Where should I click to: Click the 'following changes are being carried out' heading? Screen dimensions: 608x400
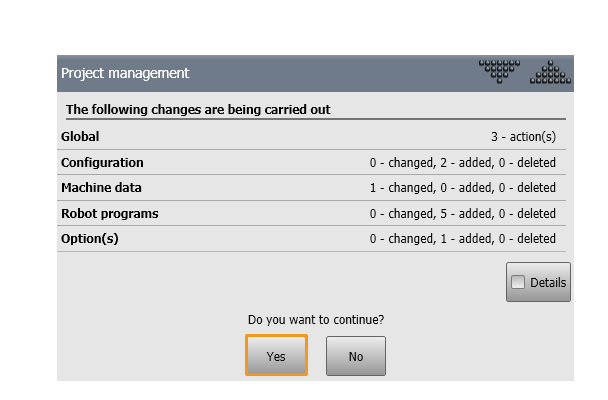198,109
